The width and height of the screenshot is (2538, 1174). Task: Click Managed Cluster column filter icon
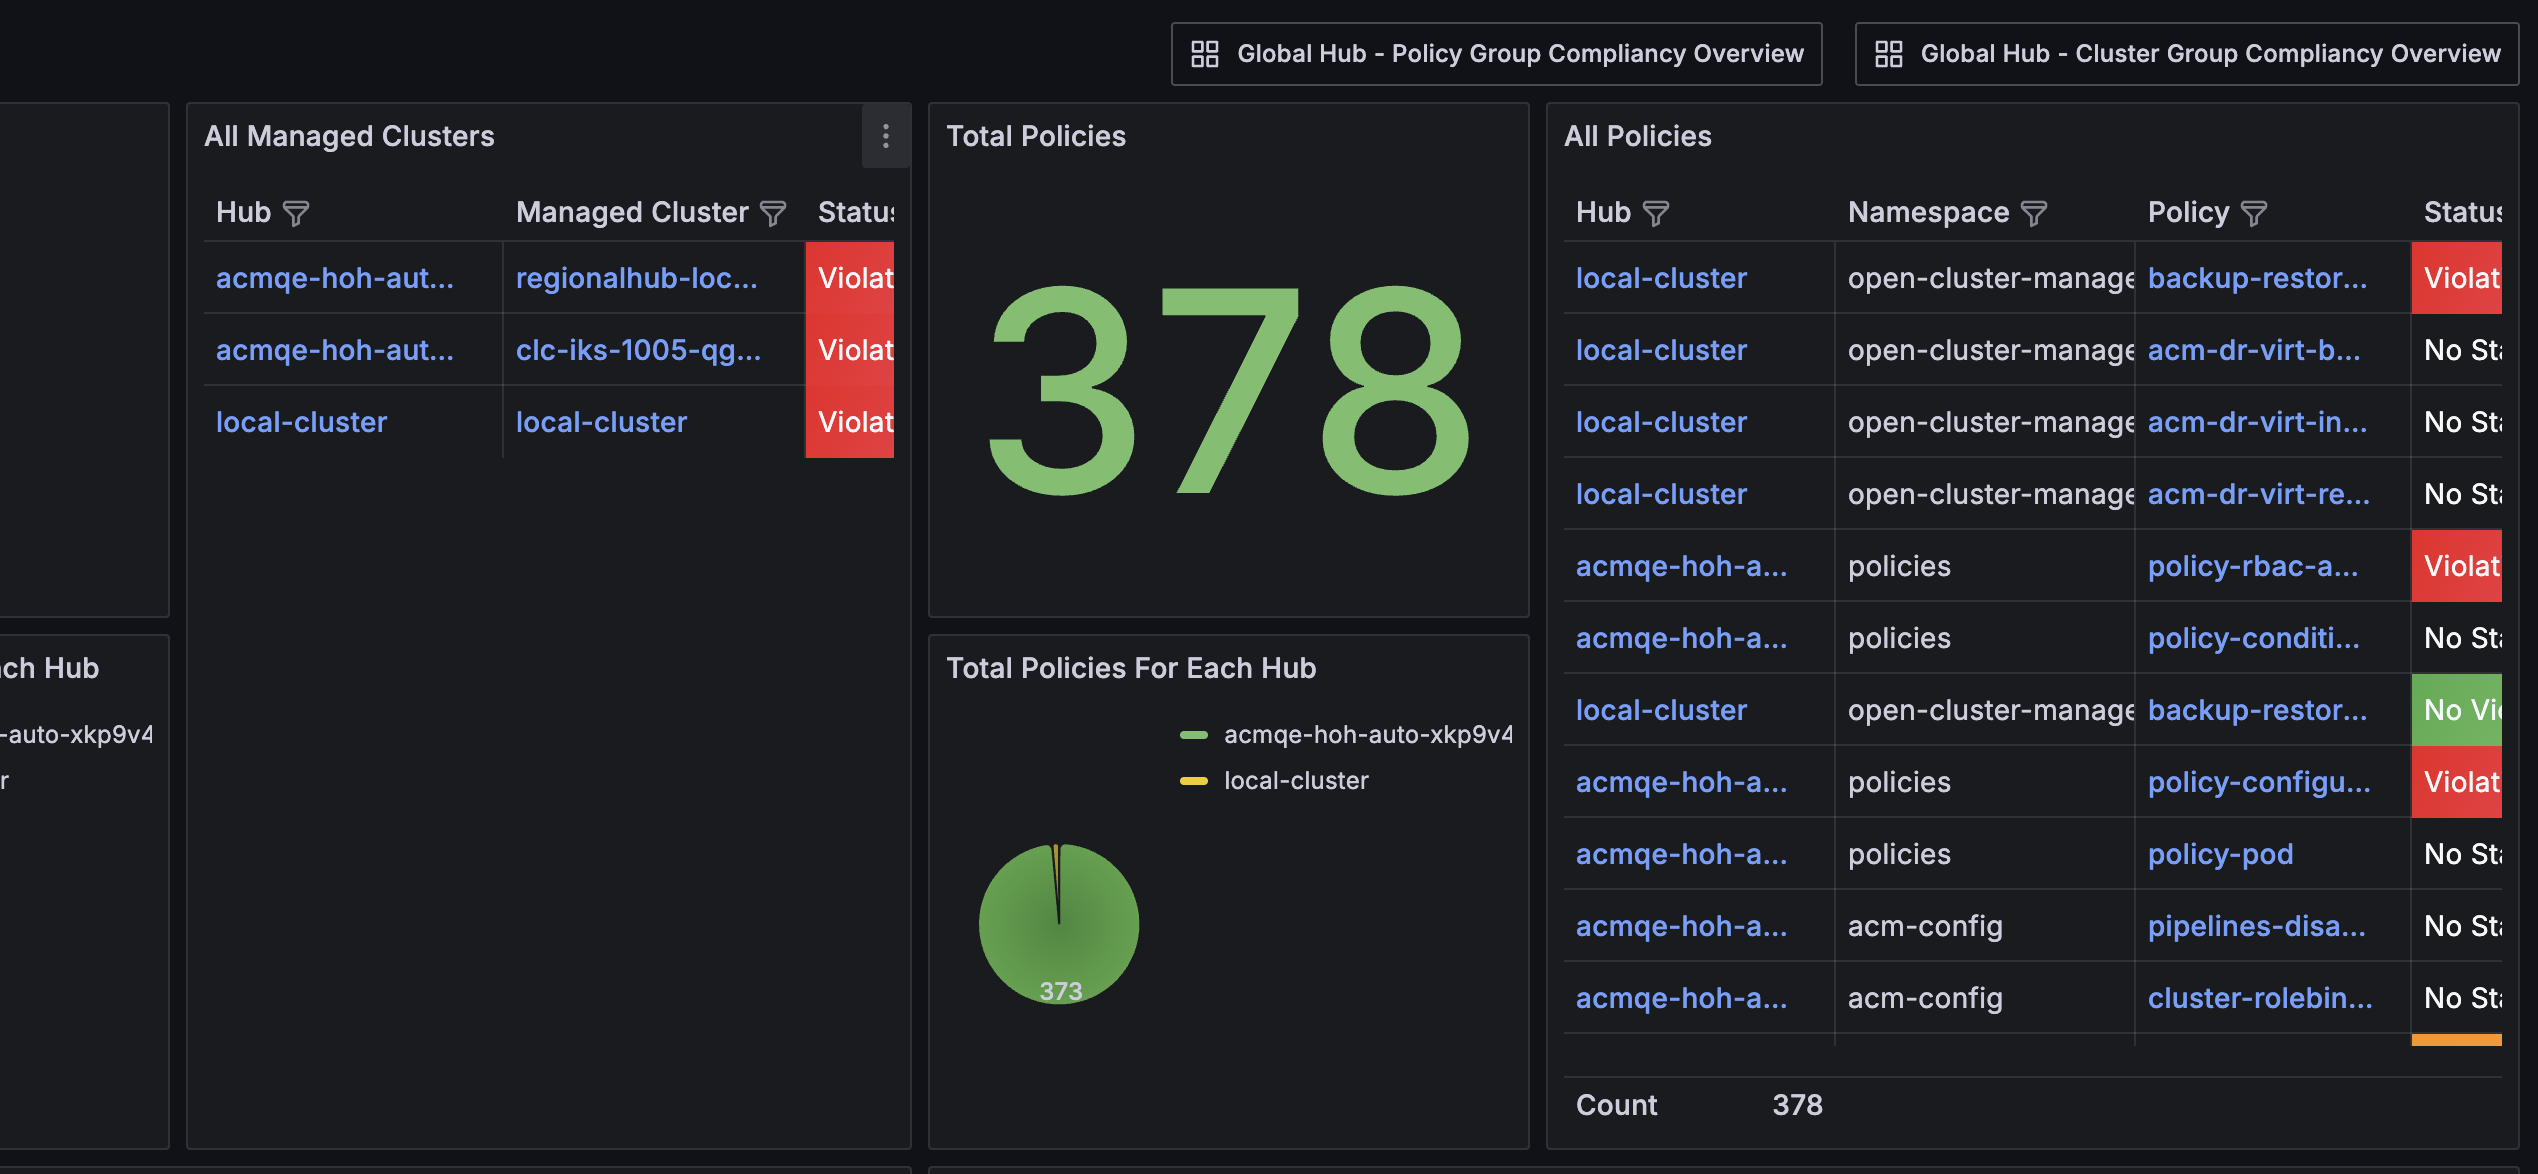[x=773, y=213]
